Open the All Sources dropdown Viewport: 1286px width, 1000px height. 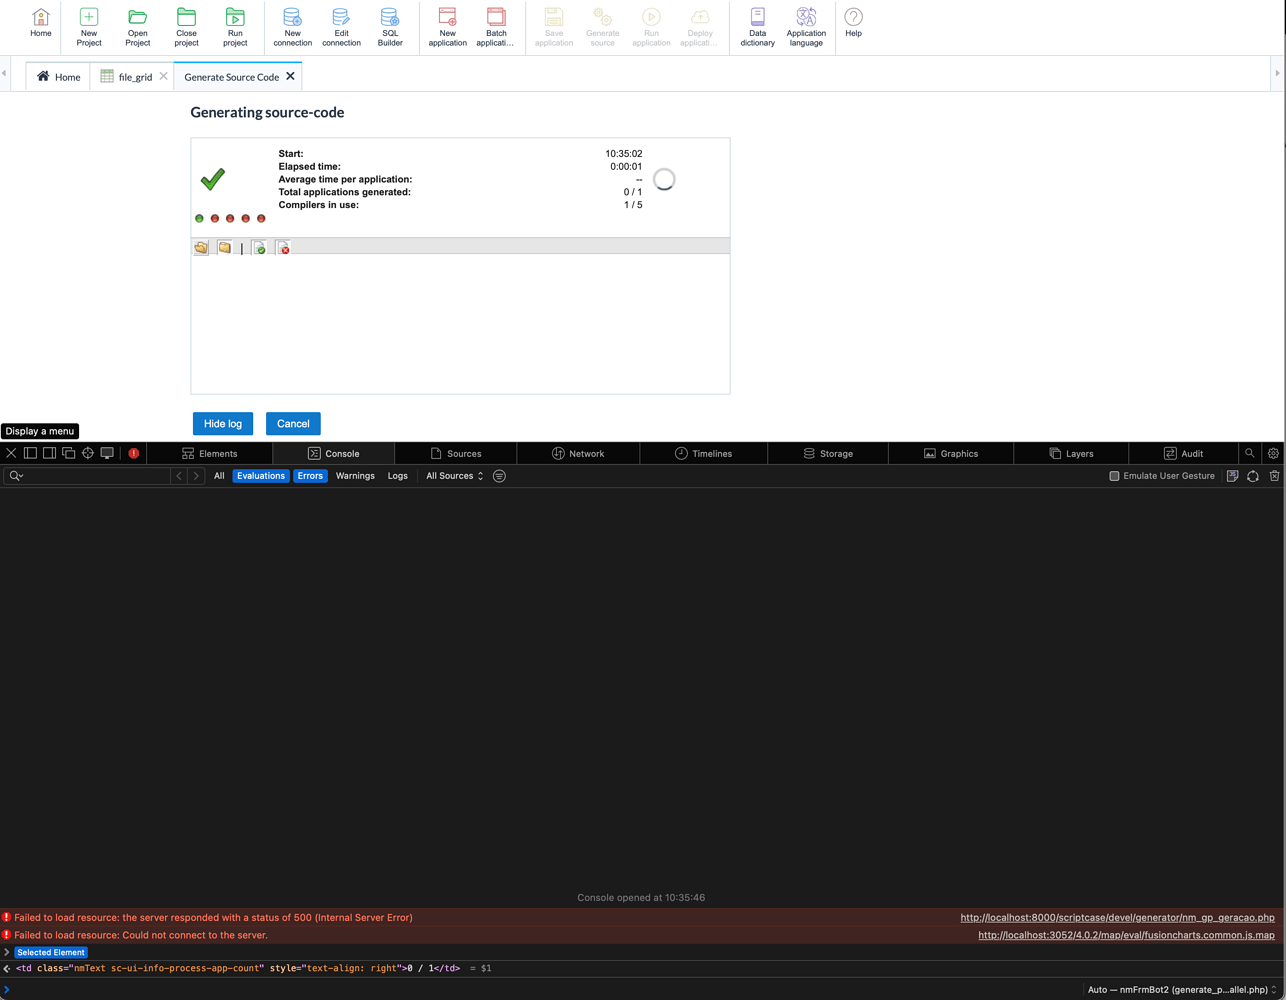click(452, 476)
